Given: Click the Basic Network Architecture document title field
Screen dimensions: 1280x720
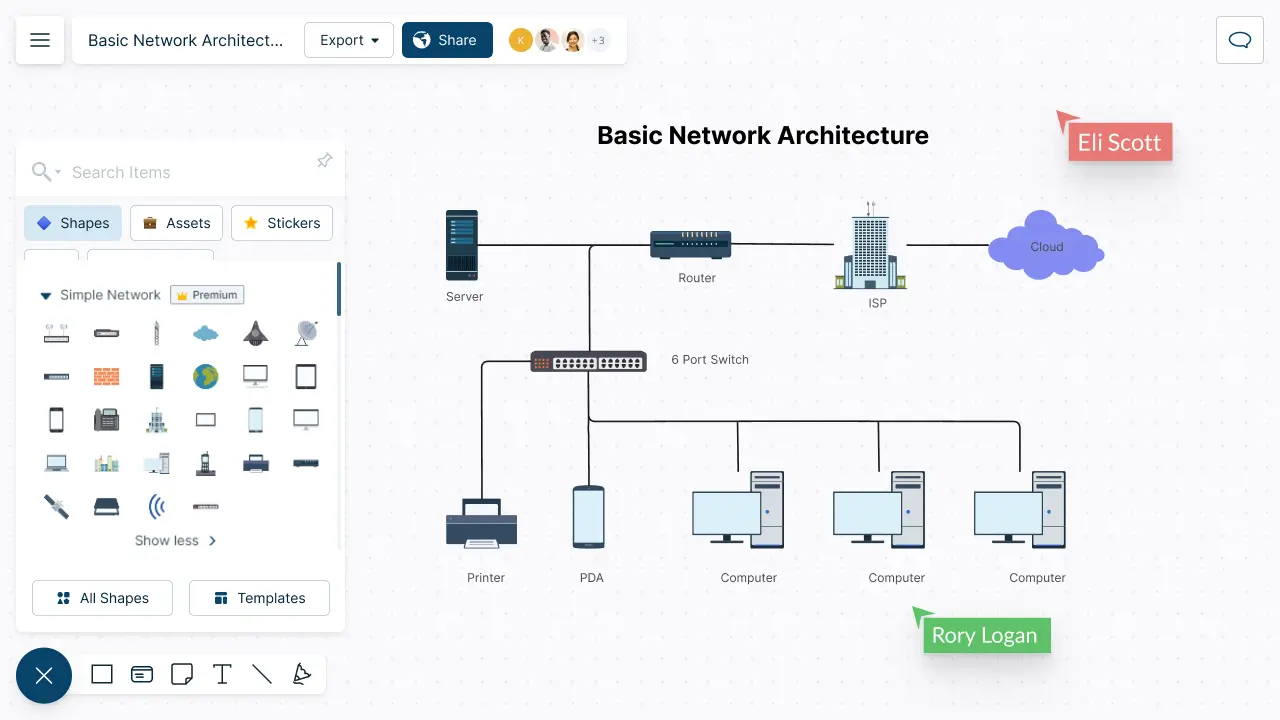Looking at the screenshot, I should click(x=186, y=40).
